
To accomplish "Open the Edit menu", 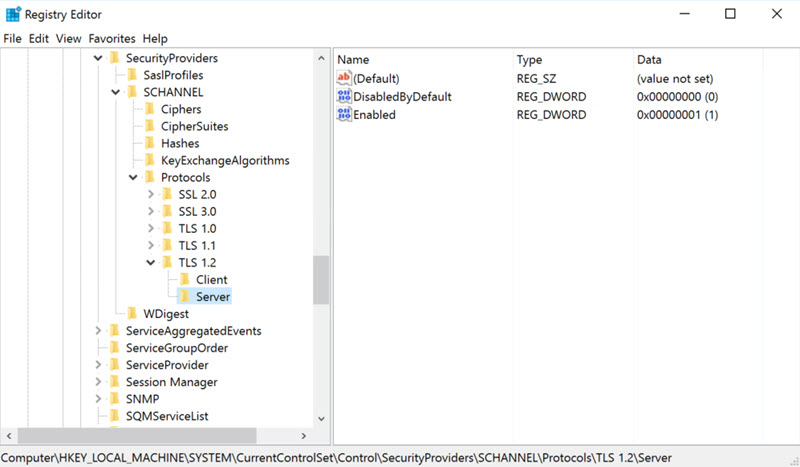I will [x=39, y=38].
